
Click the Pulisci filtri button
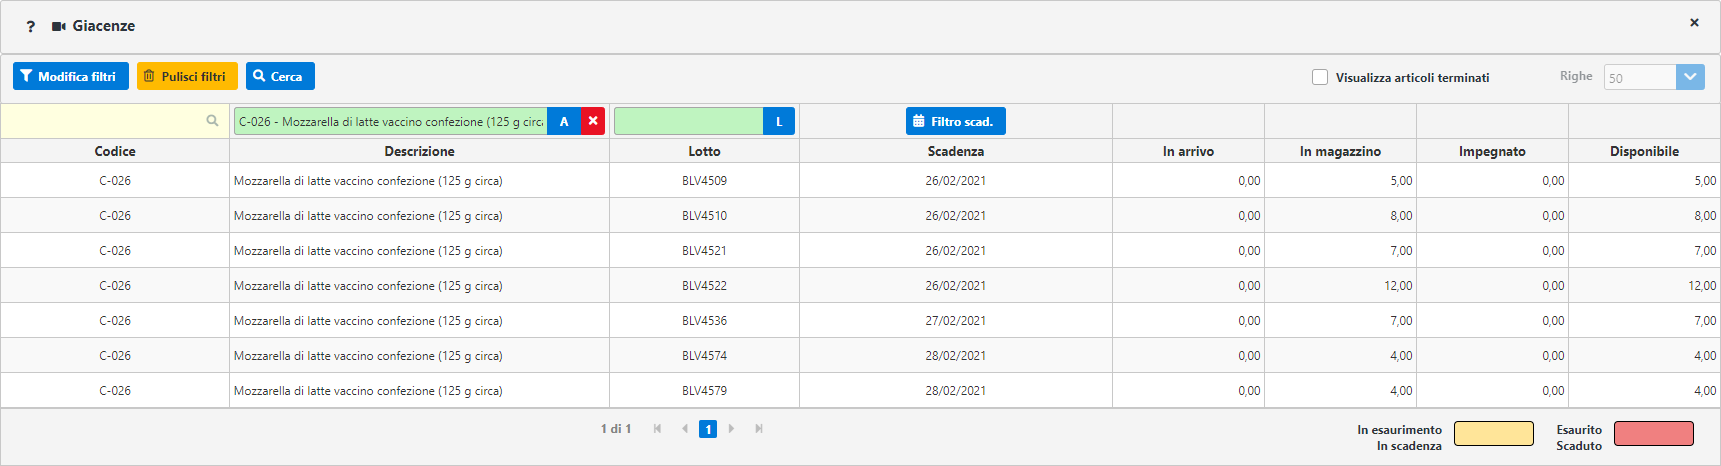click(187, 76)
